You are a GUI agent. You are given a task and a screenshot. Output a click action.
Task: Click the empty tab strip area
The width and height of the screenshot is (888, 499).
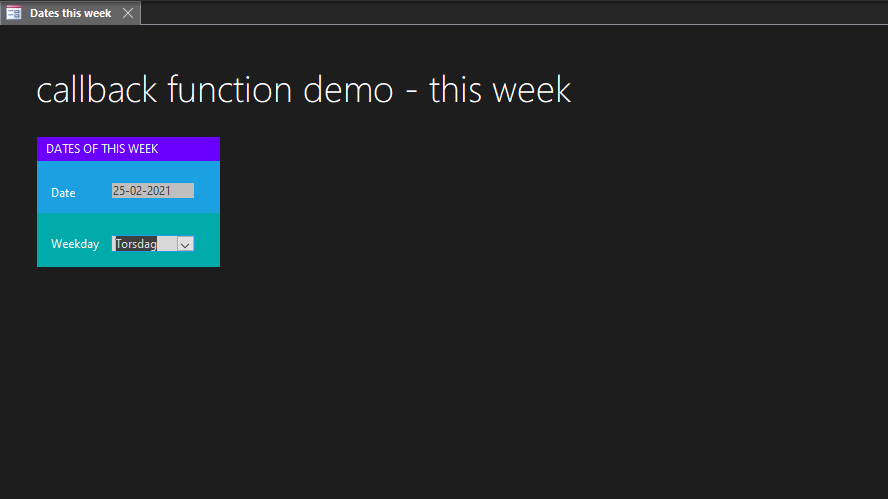click(500, 12)
